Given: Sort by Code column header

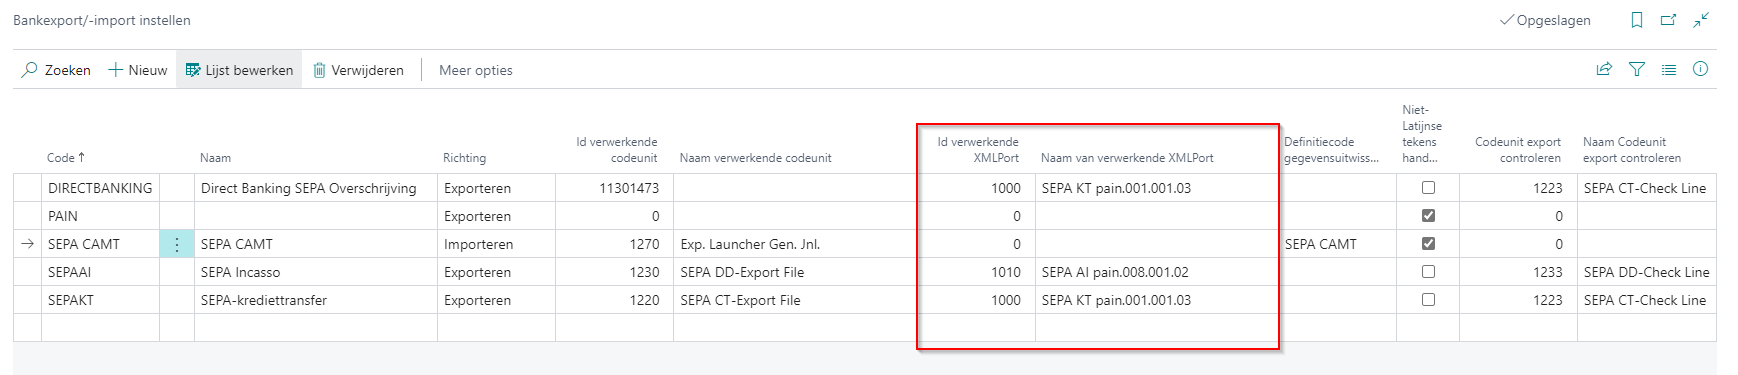Looking at the screenshot, I should click(66, 158).
